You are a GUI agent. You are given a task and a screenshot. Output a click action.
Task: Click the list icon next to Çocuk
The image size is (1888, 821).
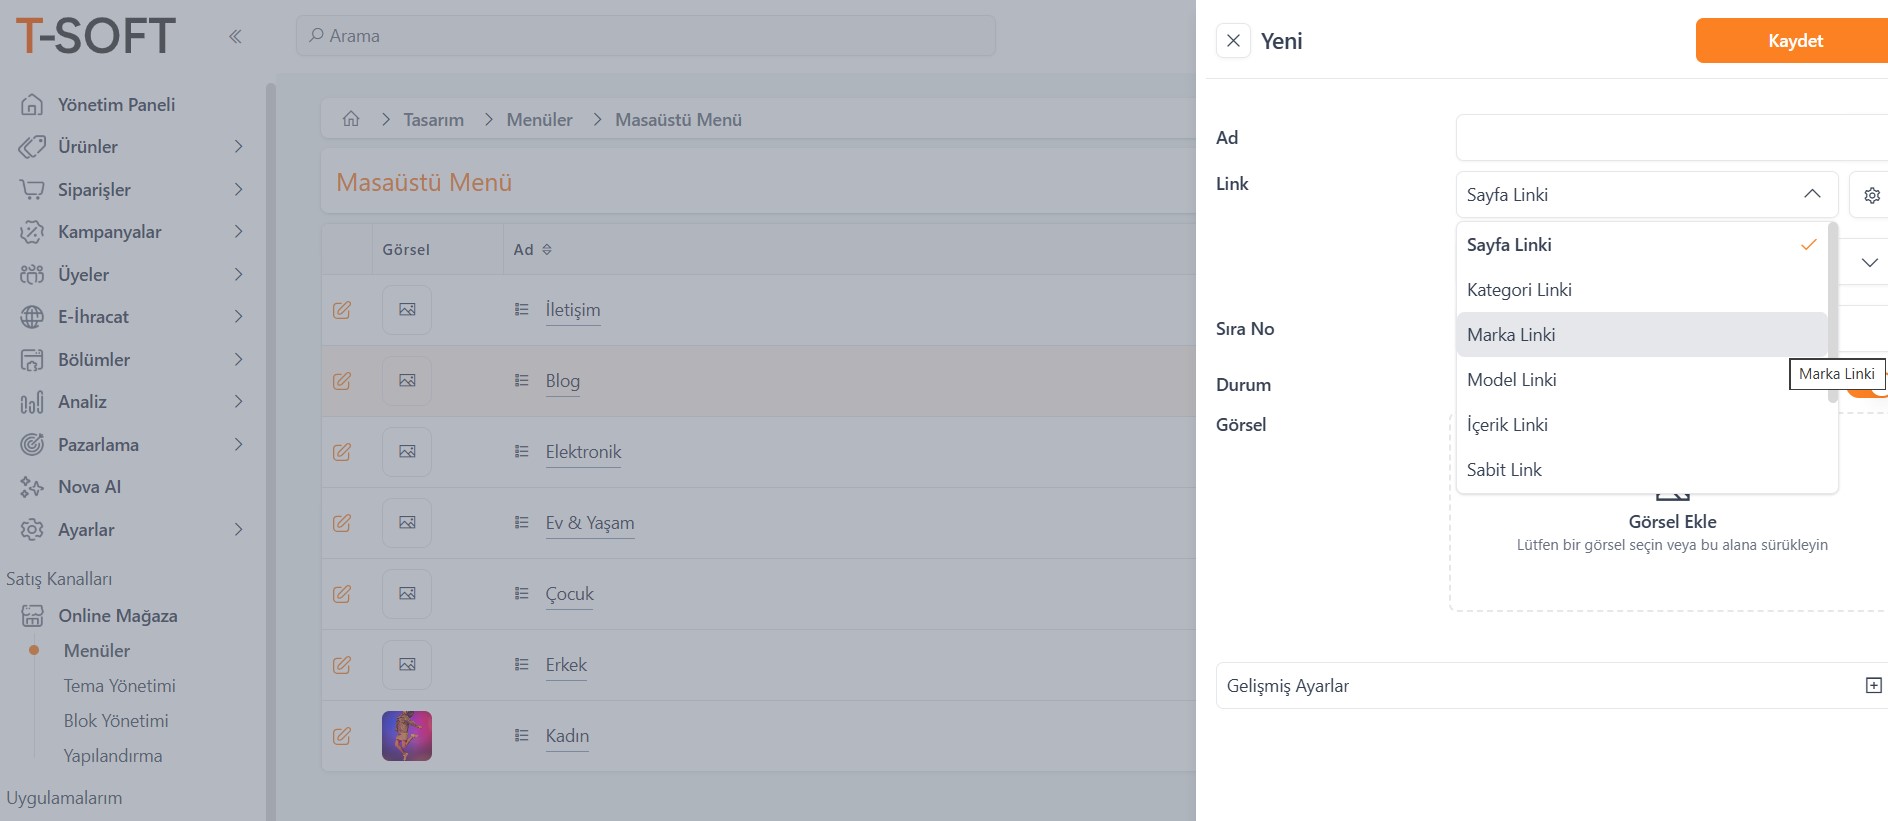click(521, 594)
